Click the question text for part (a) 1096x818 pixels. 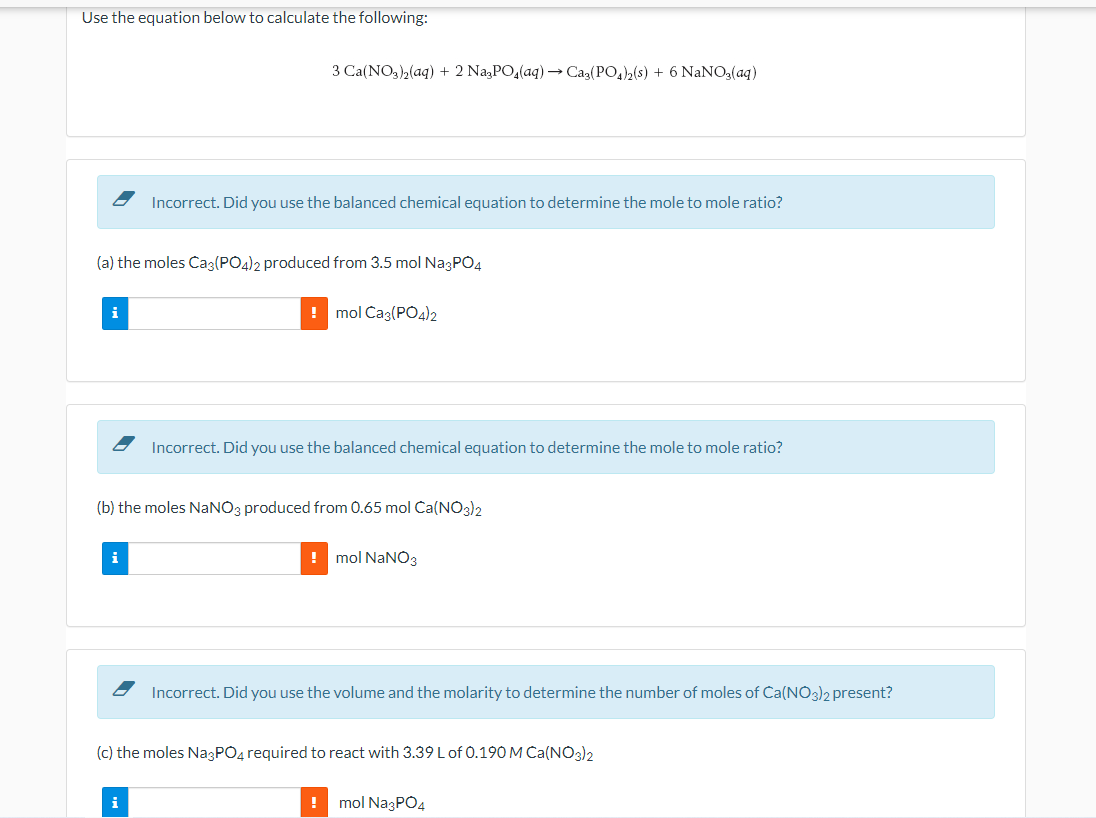pos(290,262)
